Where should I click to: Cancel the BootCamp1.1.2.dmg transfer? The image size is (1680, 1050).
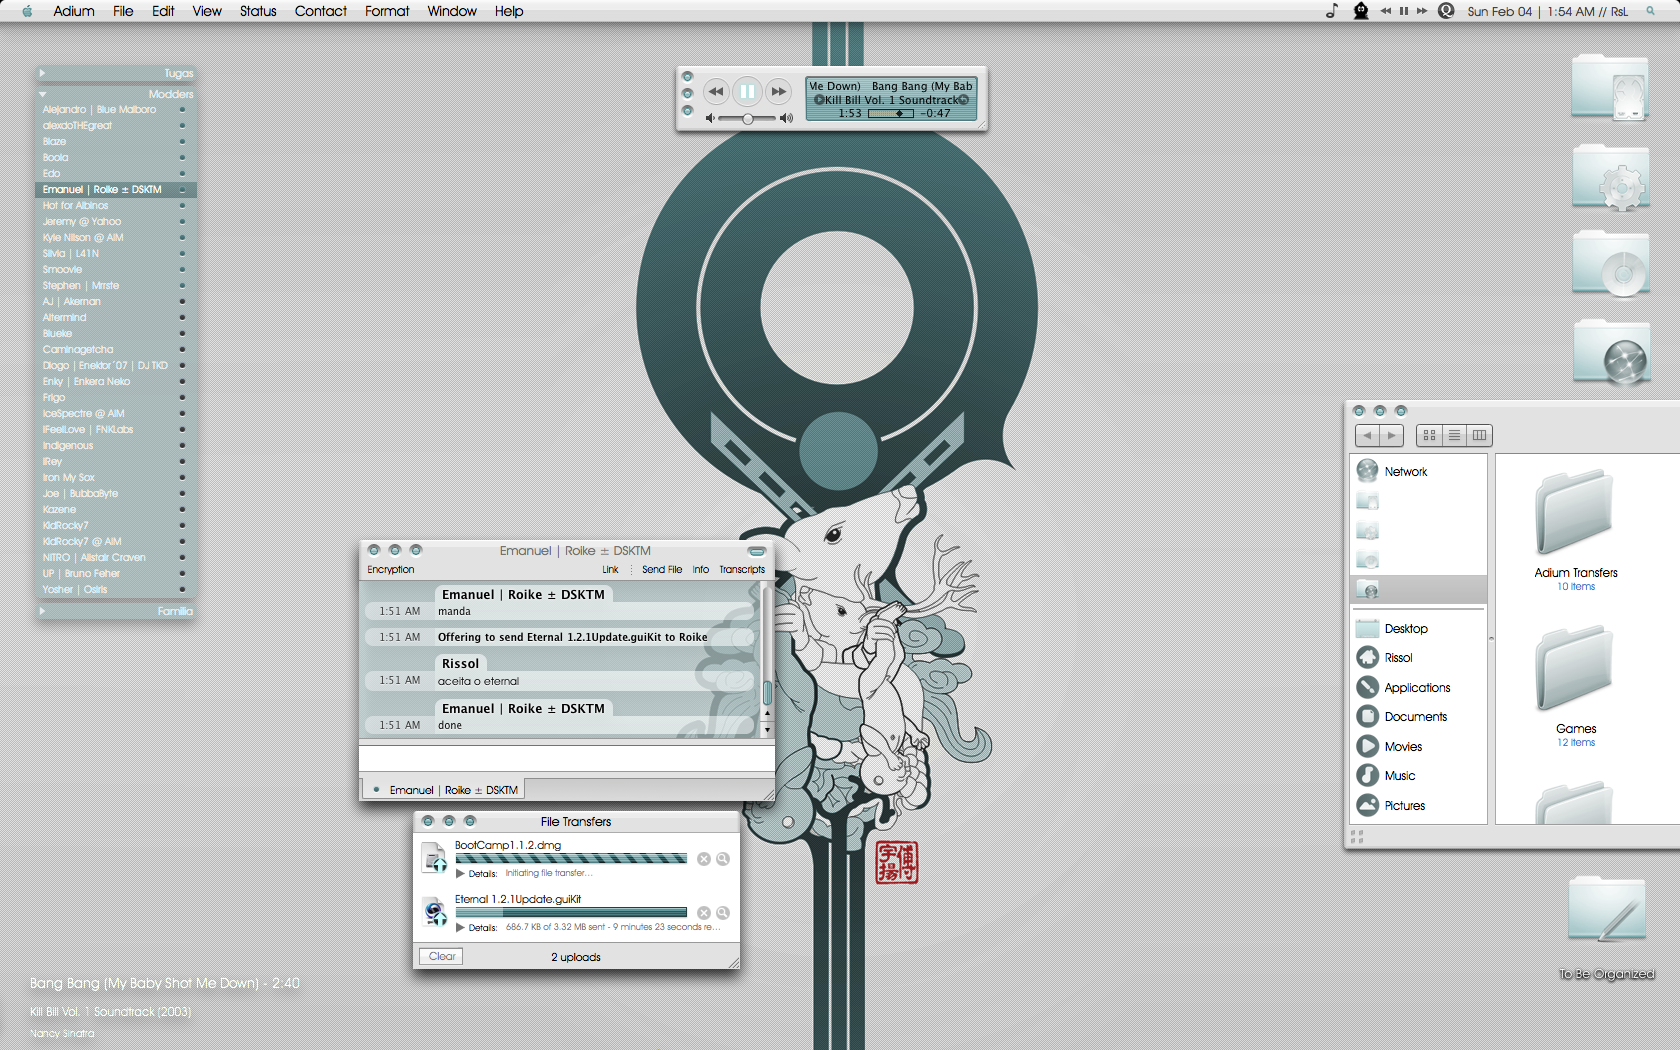point(704,859)
